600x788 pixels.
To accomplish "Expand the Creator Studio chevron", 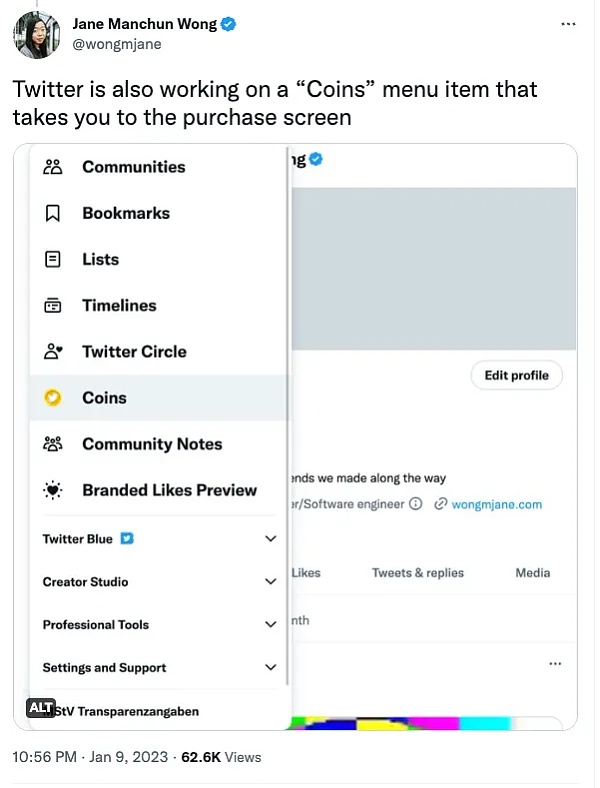I will click(x=271, y=581).
